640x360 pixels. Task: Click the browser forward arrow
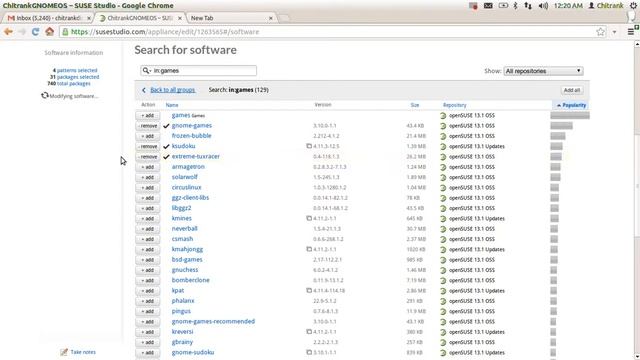pyautogui.click(x=22, y=32)
